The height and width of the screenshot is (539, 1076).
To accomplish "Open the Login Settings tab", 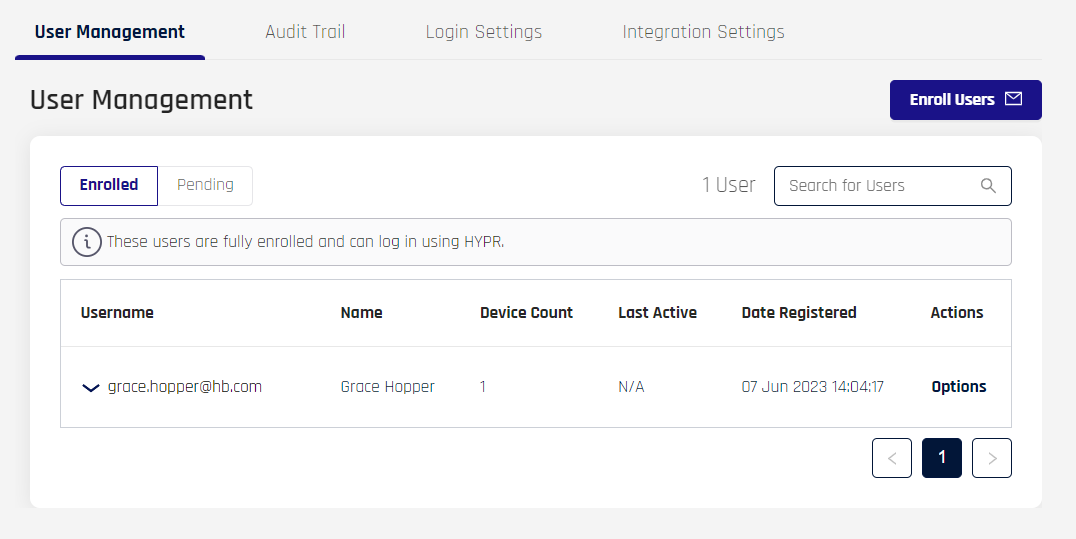I will tap(484, 32).
